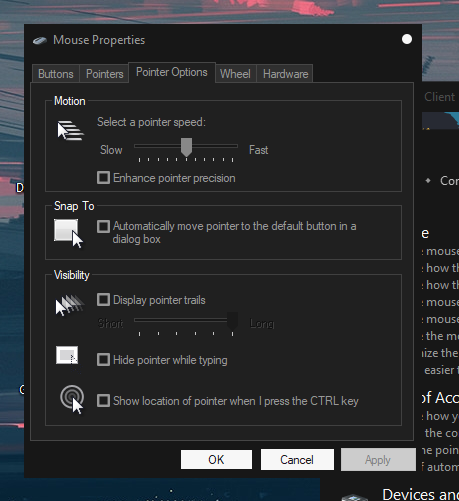This screenshot has width=459, height=501.
Task: Click the Client text in background window
Action: (x=439, y=97)
